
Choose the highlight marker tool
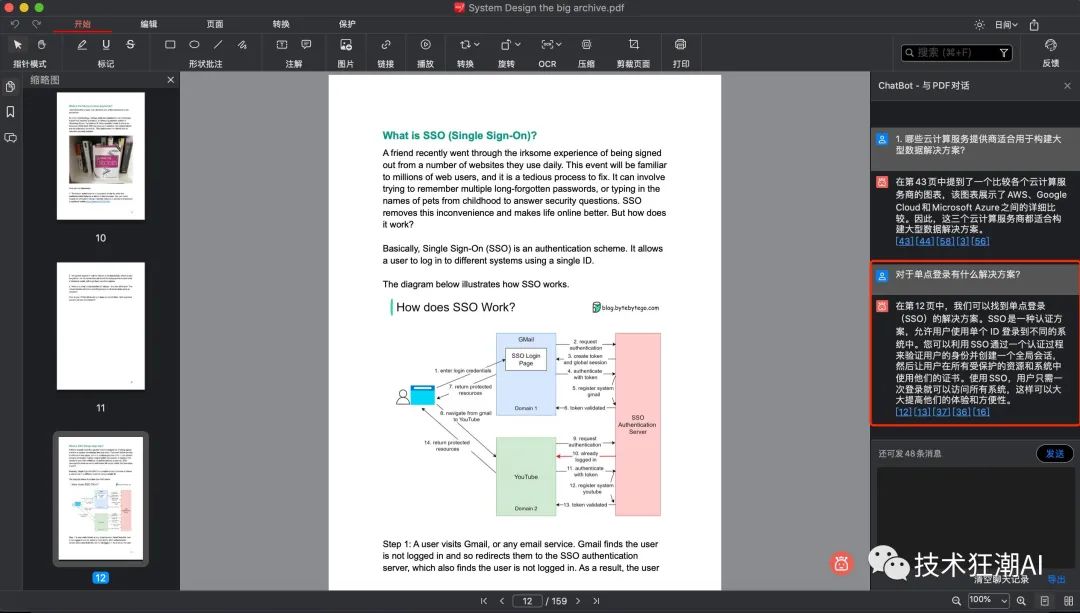pyautogui.click(x=81, y=45)
